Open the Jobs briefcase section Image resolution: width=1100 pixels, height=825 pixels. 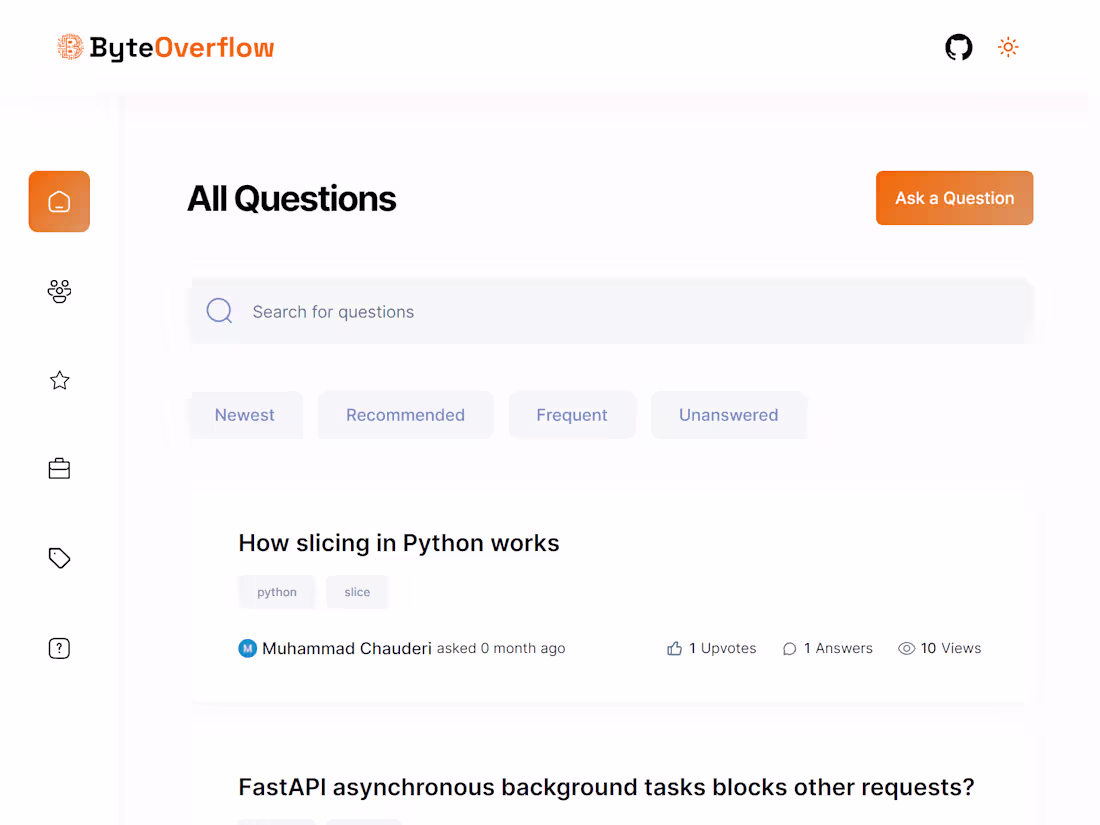pos(59,467)
